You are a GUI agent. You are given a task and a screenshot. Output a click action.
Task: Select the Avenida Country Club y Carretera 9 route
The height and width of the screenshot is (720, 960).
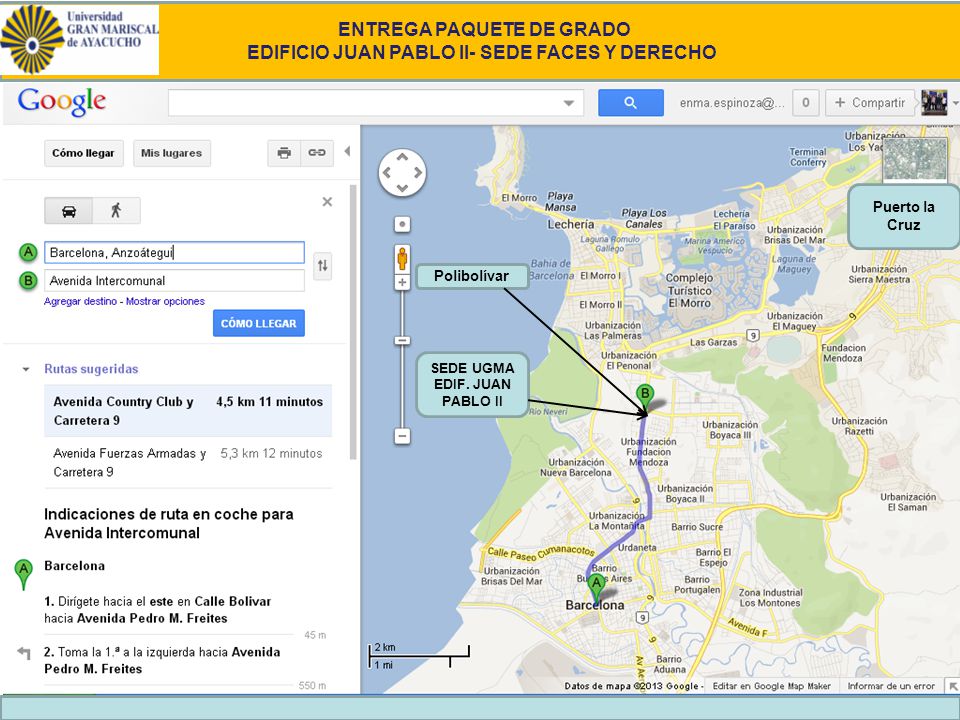(x=188, y=411)
